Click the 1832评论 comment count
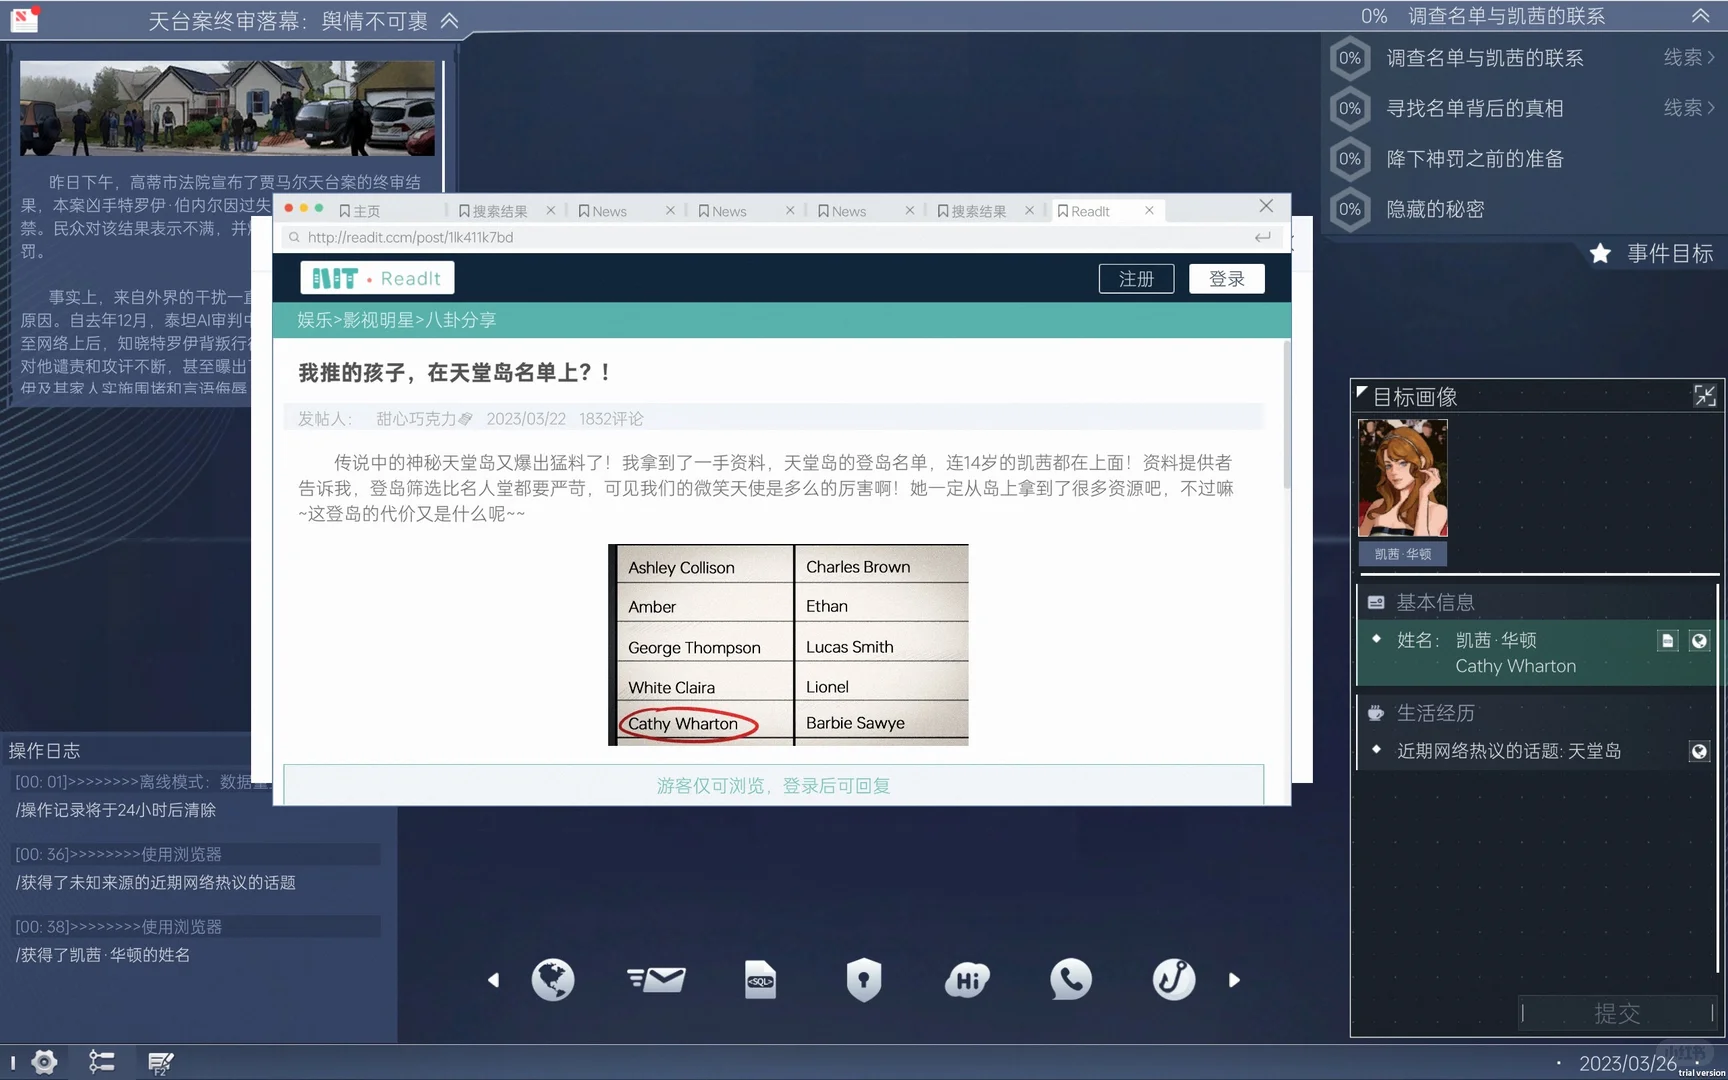 coord(611,419)
